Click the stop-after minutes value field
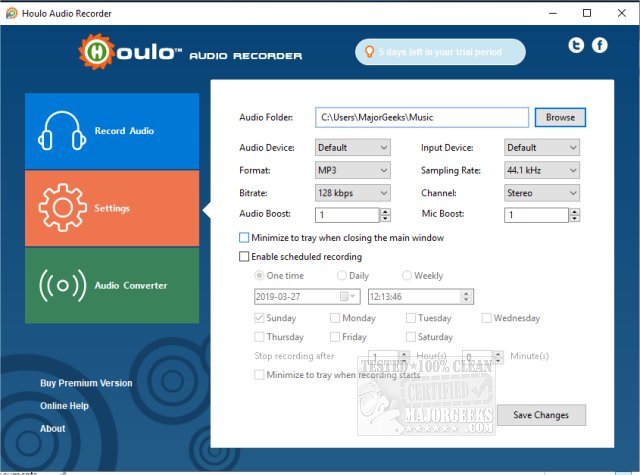 (x=478, y=357)
